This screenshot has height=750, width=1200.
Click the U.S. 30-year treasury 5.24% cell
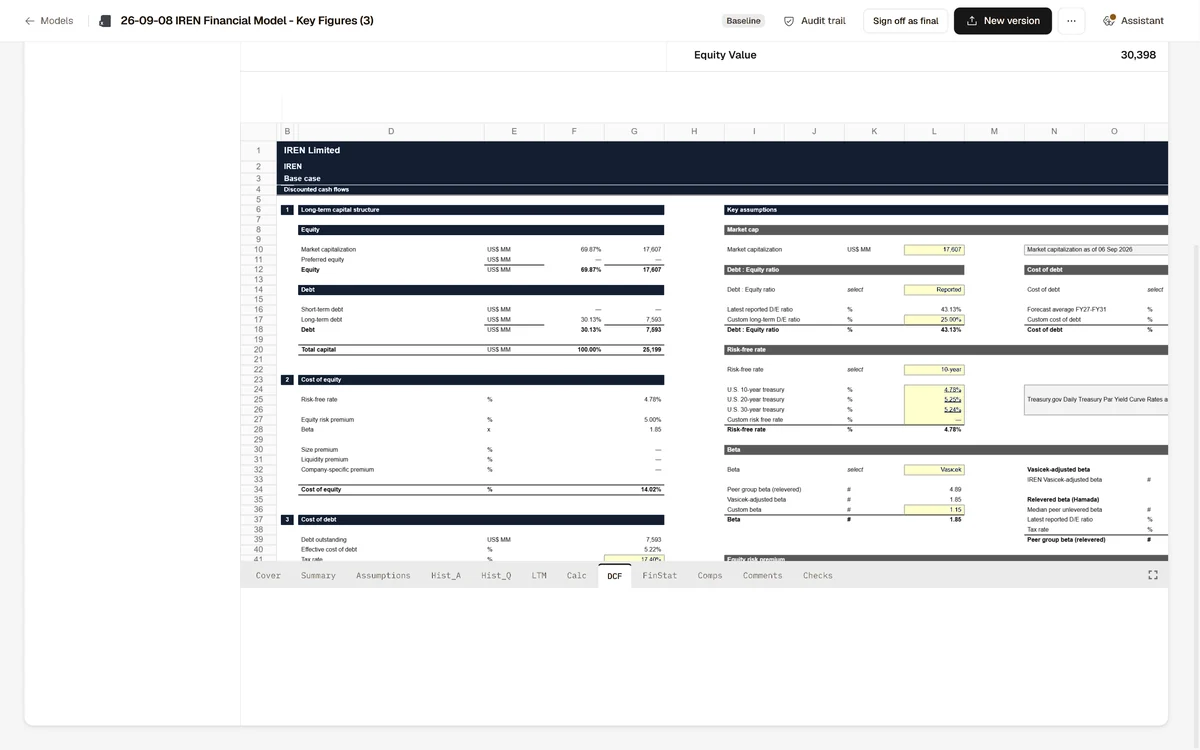tap(934, 409)
